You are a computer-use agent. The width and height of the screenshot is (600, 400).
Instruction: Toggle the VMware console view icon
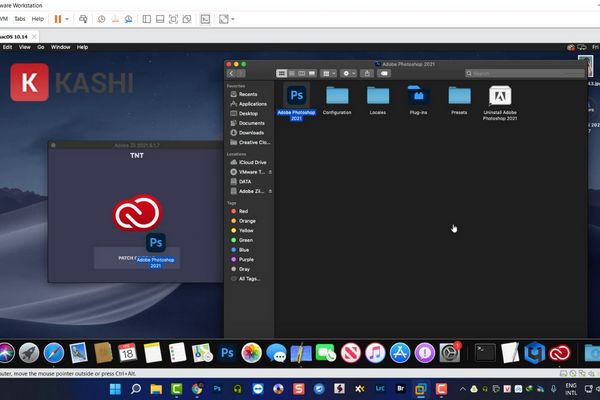[x=205, y=19]
